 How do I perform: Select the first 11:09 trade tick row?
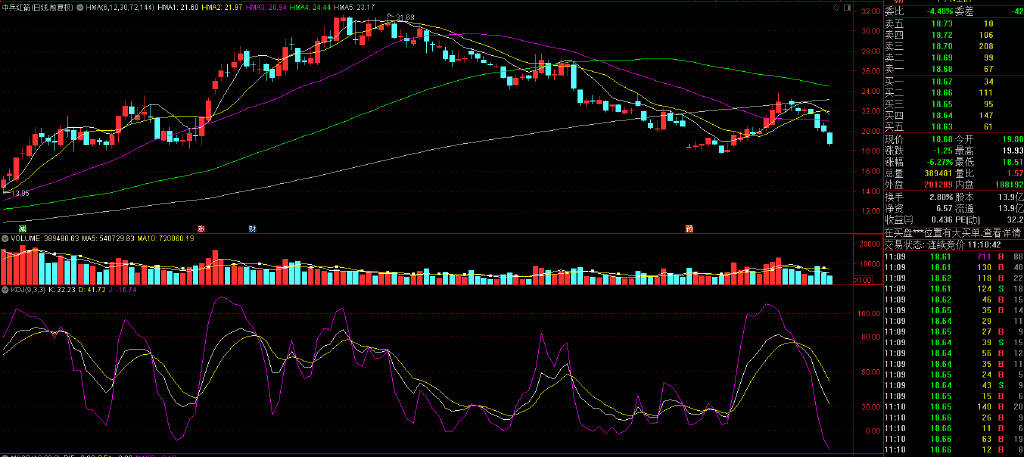(954, 257)
